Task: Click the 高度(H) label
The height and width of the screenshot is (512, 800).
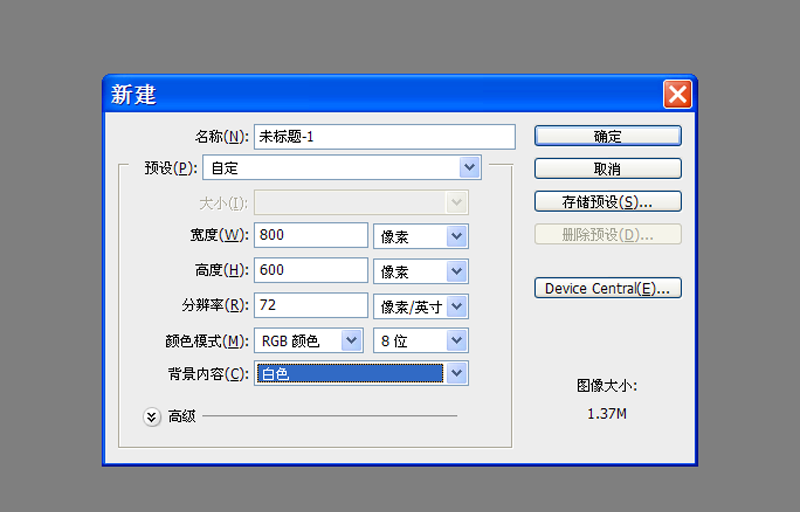Action: click(221, 270)
